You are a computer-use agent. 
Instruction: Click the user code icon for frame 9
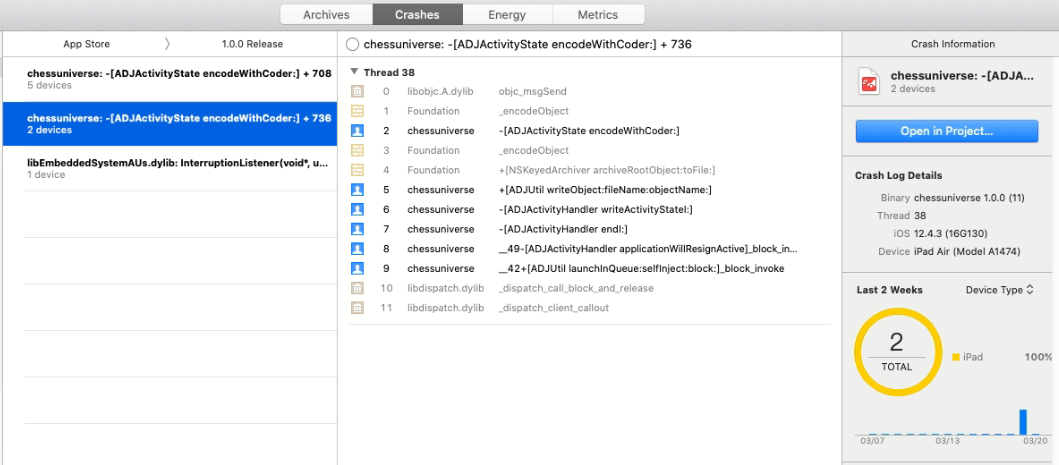coord(357,268)
